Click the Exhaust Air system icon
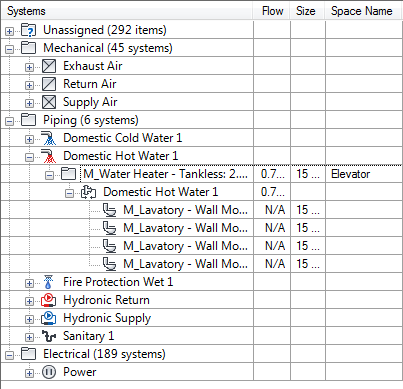The image size is (403, 389). (49, 66)
